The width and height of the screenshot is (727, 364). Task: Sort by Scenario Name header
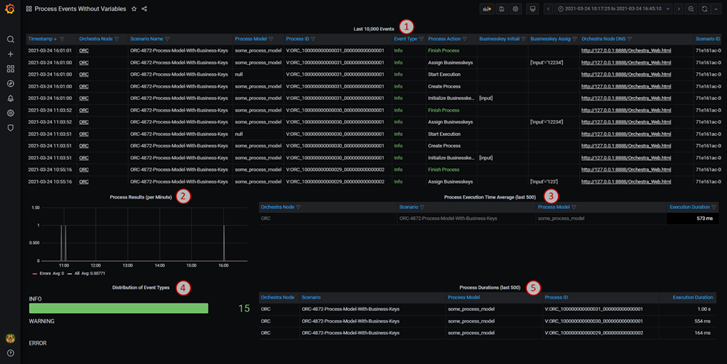[x=147, y=39]
